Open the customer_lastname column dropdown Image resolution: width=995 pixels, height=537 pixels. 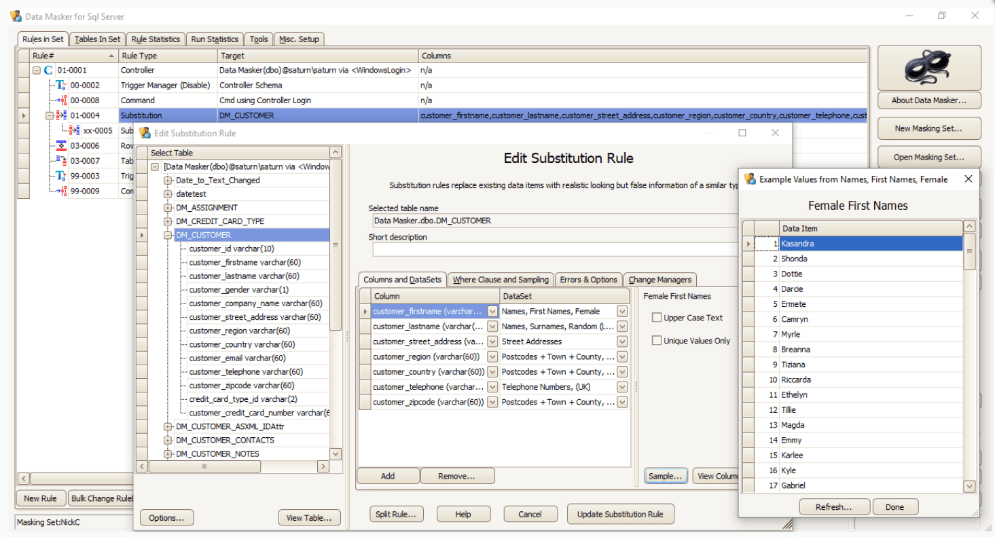tap(492, 326)
